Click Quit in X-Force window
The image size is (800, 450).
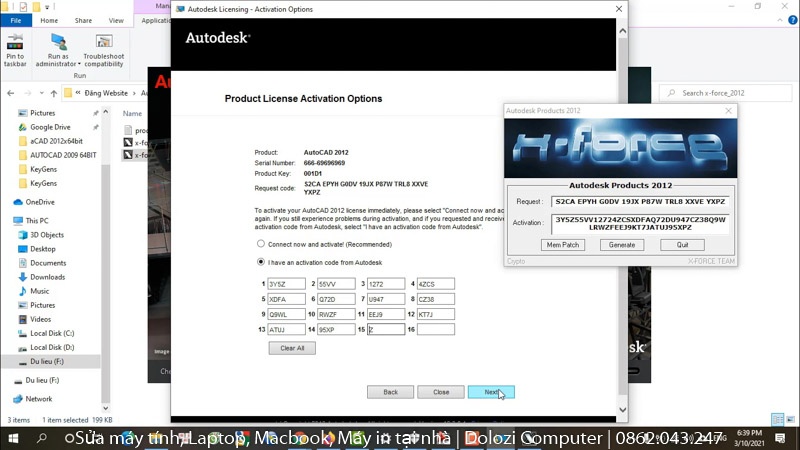[x=682, y=245]
